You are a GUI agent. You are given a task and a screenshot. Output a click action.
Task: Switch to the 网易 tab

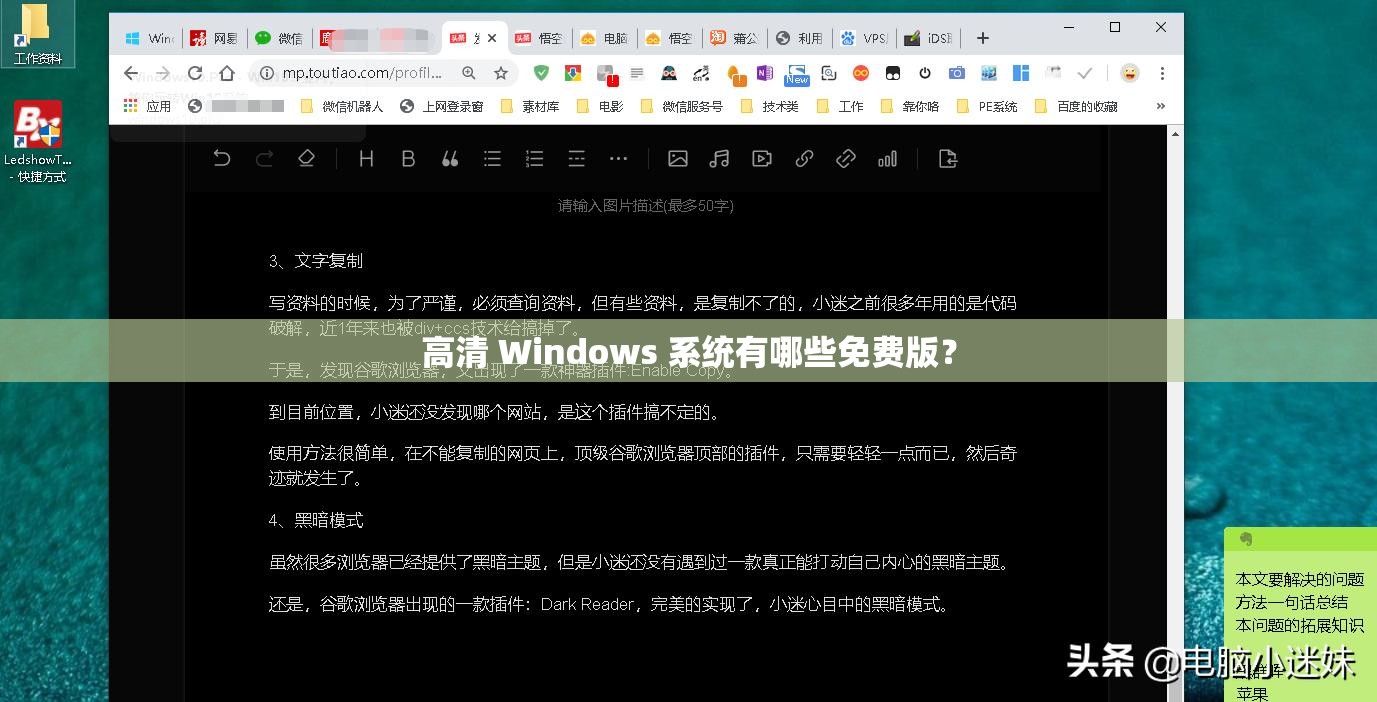214,38
